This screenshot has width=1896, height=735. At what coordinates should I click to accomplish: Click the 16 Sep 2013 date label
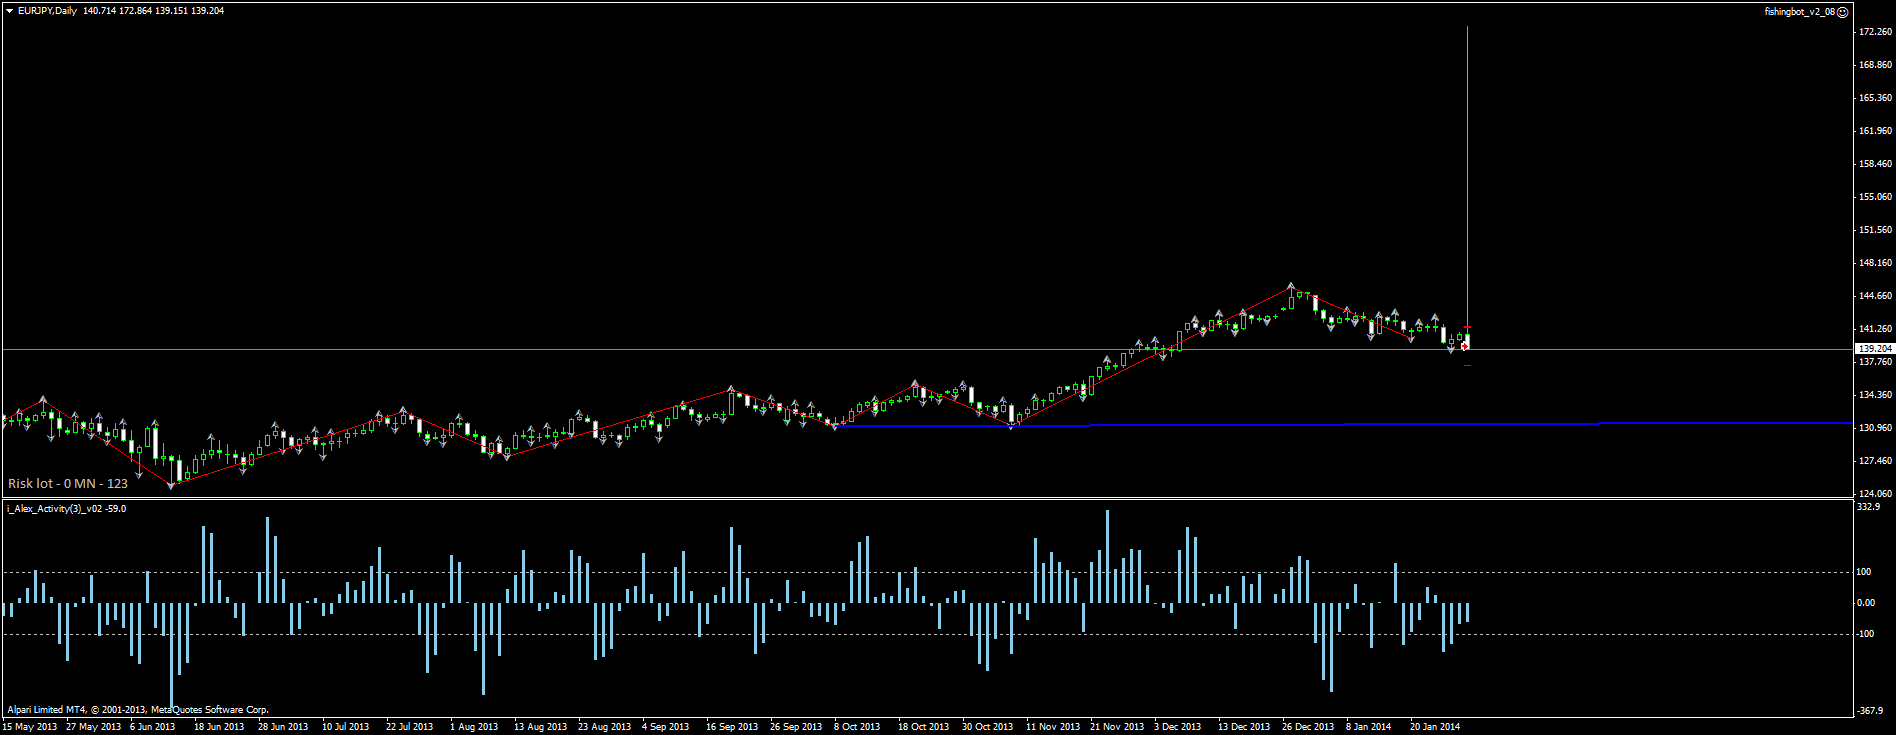coord(732,727)
